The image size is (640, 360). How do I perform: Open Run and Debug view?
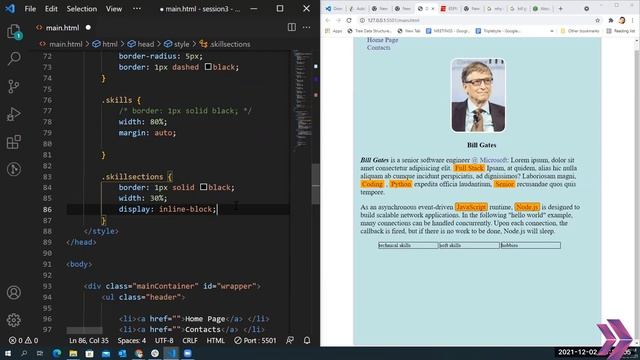coord(13,114)
